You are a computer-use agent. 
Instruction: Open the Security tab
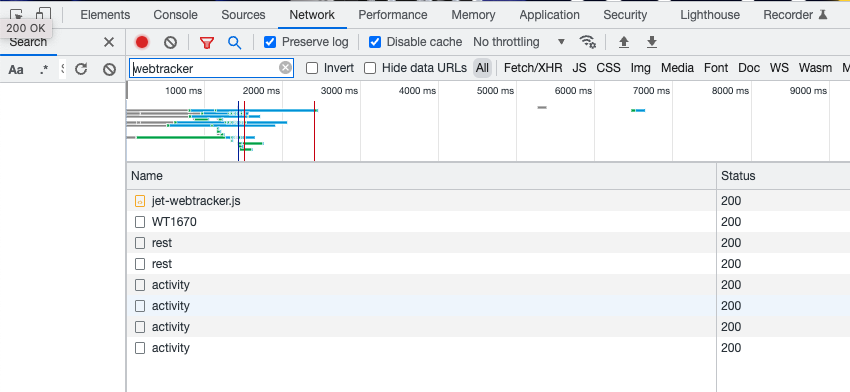[625, 15]
